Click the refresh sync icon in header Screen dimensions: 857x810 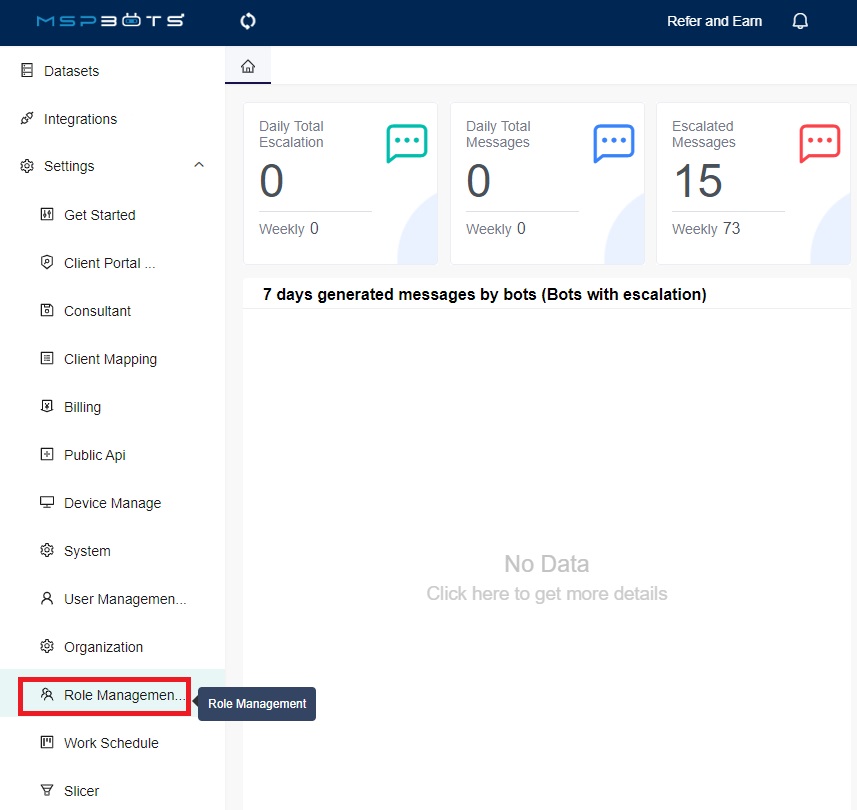tap(248, 21)
